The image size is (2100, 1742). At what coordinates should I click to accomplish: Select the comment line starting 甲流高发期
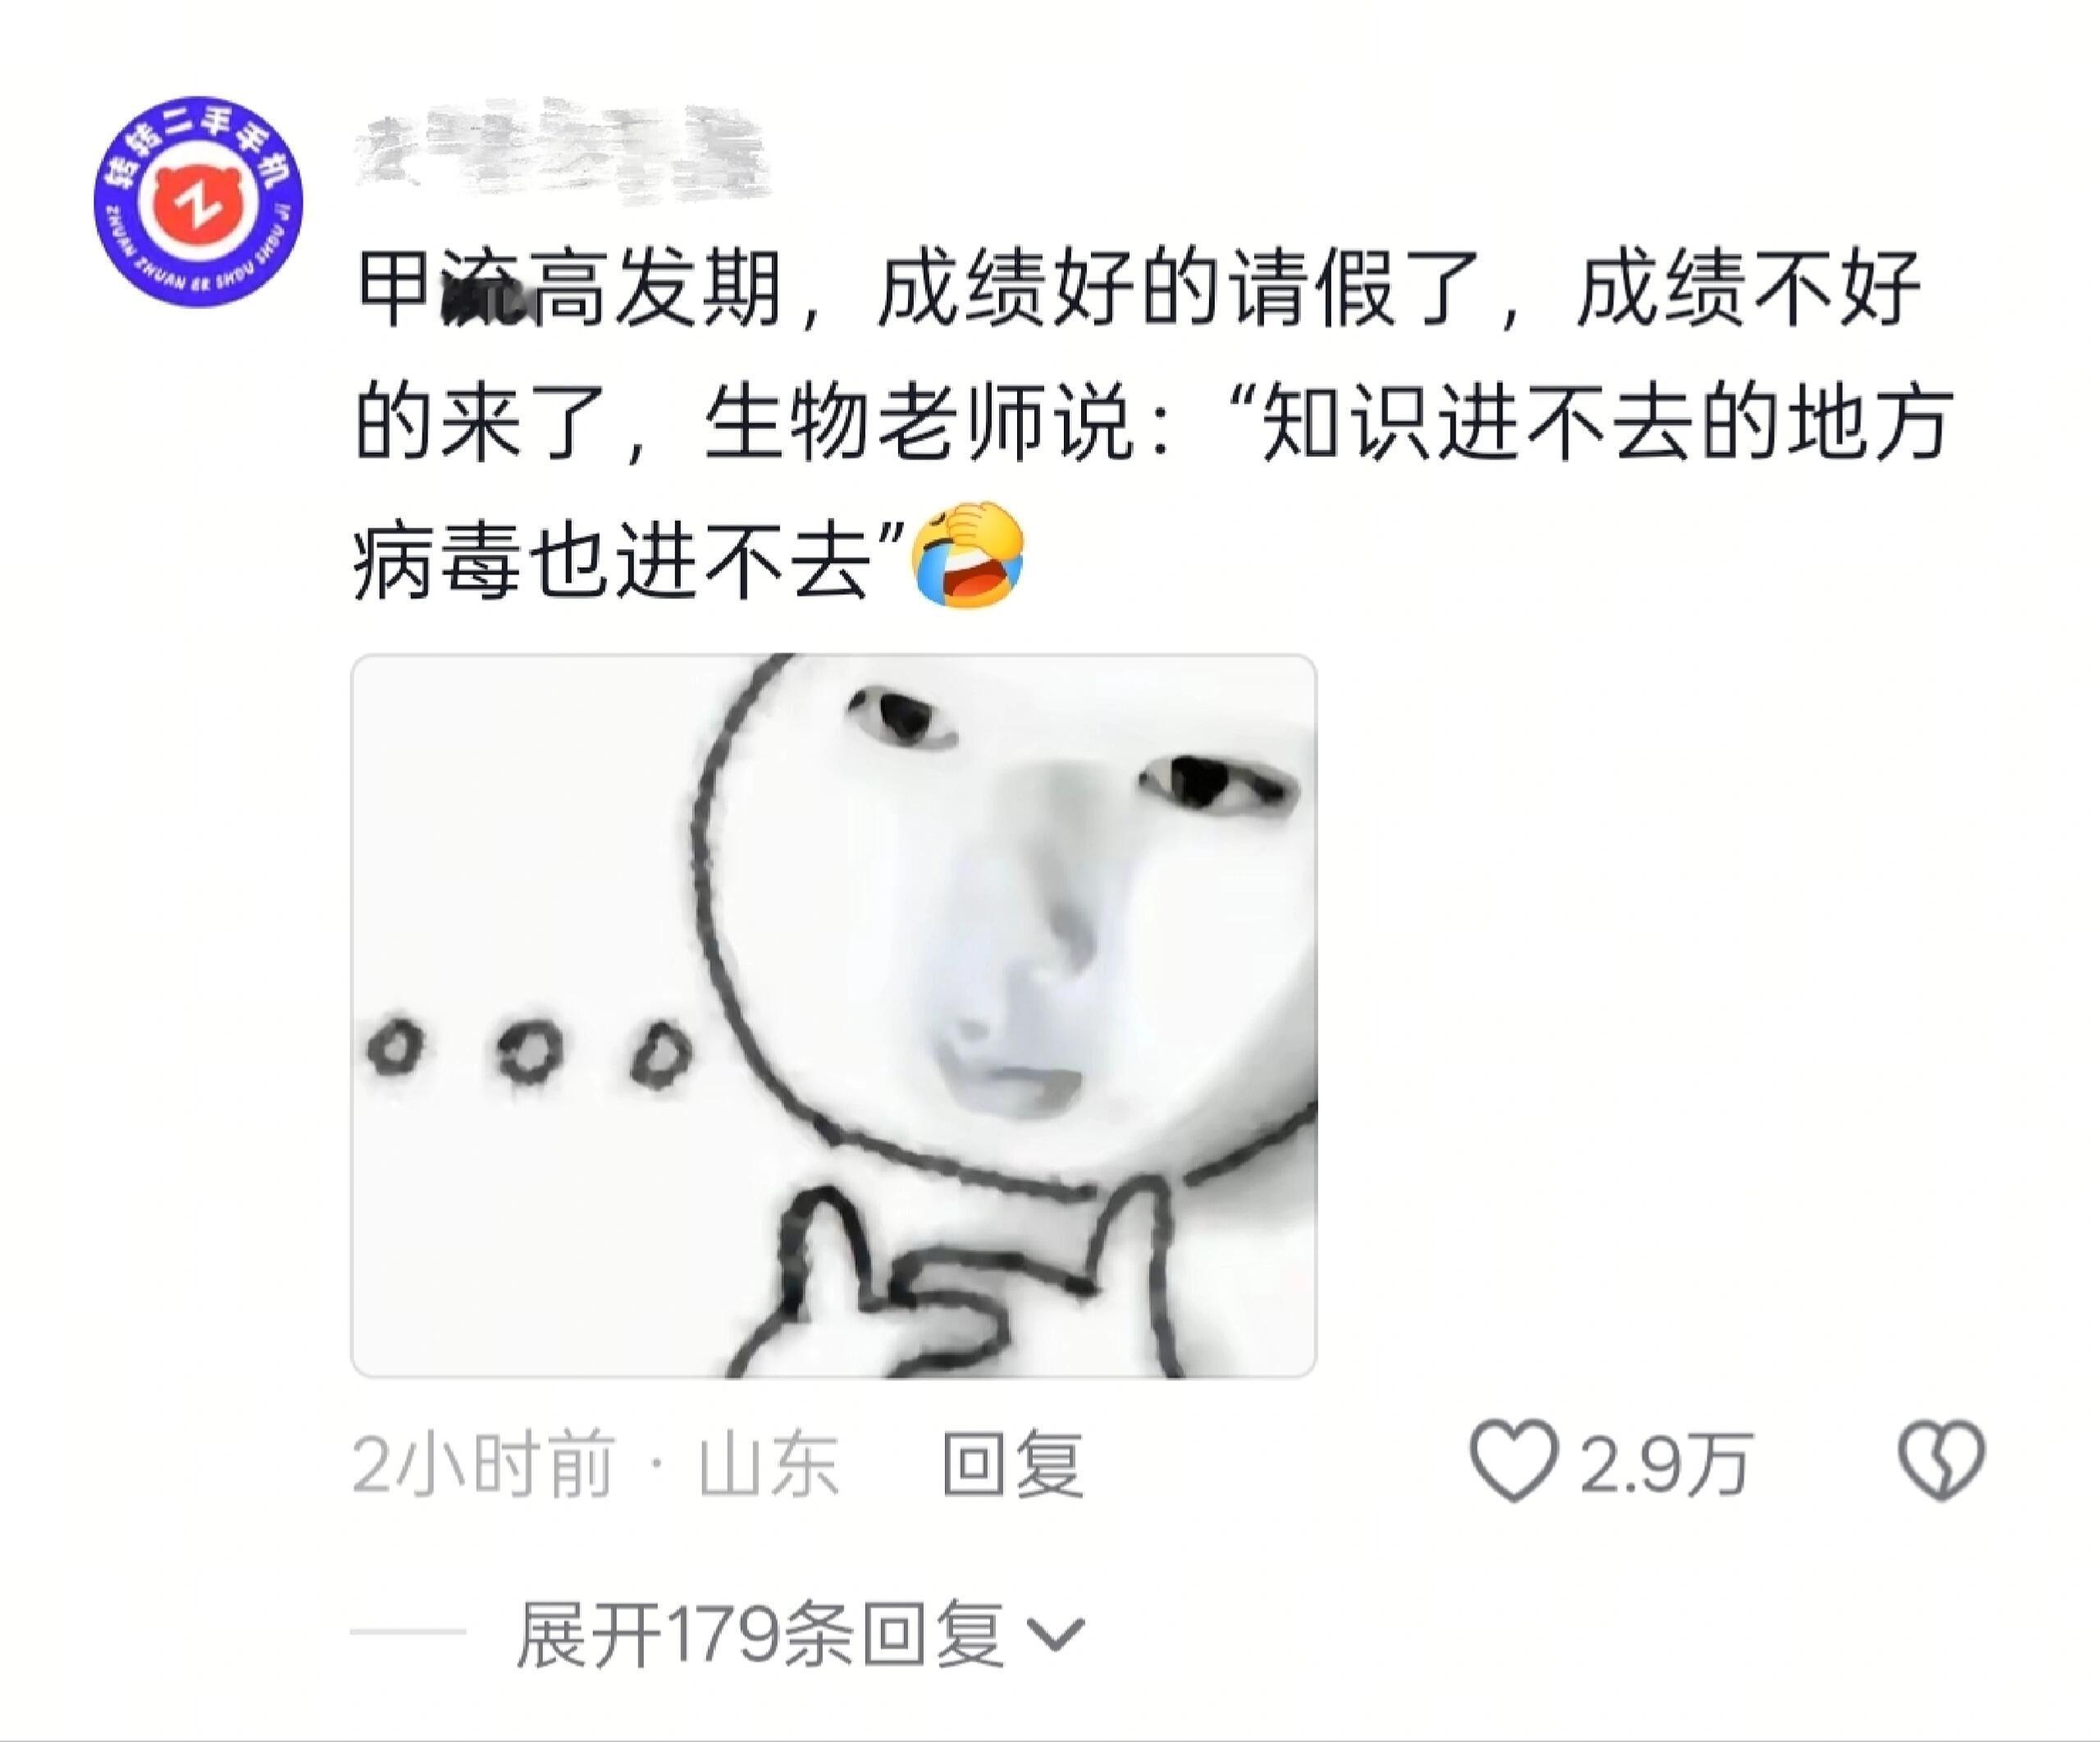1139,291
